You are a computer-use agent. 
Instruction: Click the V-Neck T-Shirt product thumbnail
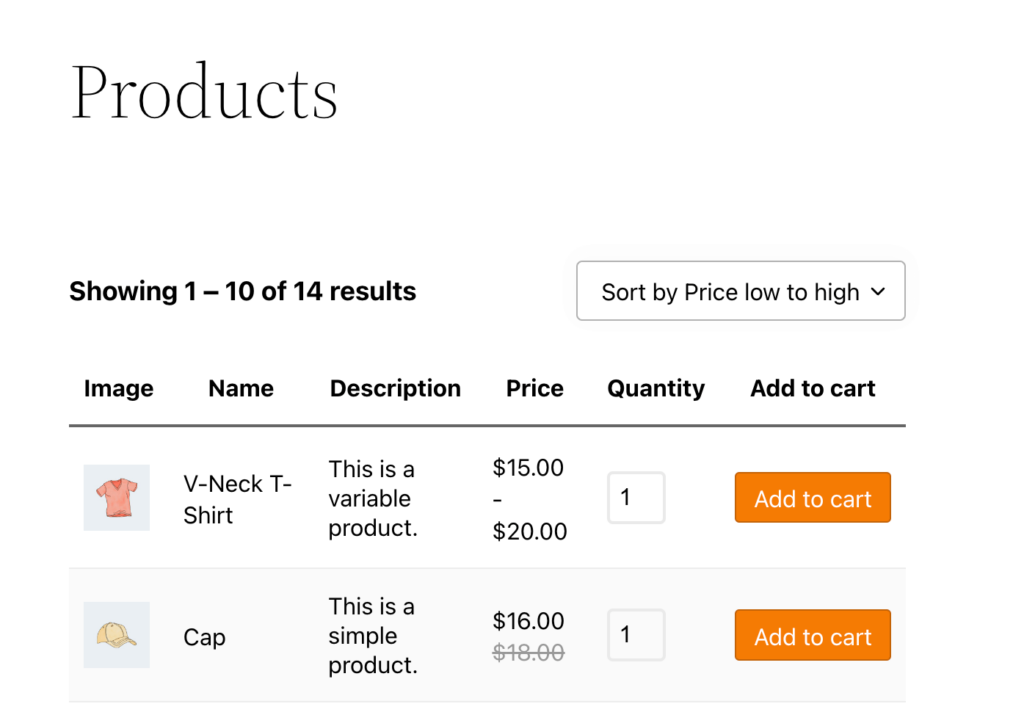(116, 497)
